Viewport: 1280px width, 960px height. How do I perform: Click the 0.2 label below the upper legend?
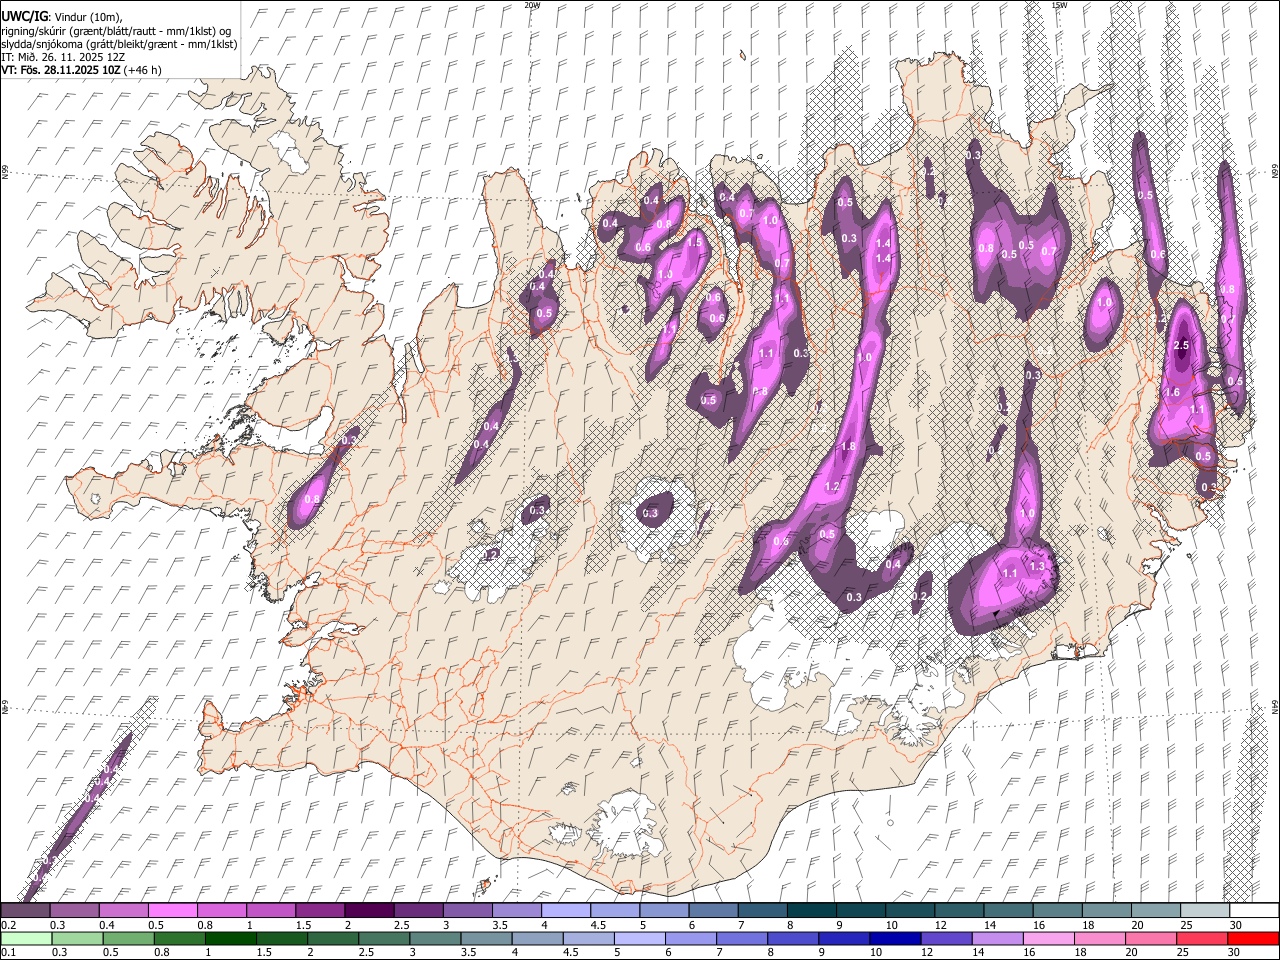click(x=8, y=925)
